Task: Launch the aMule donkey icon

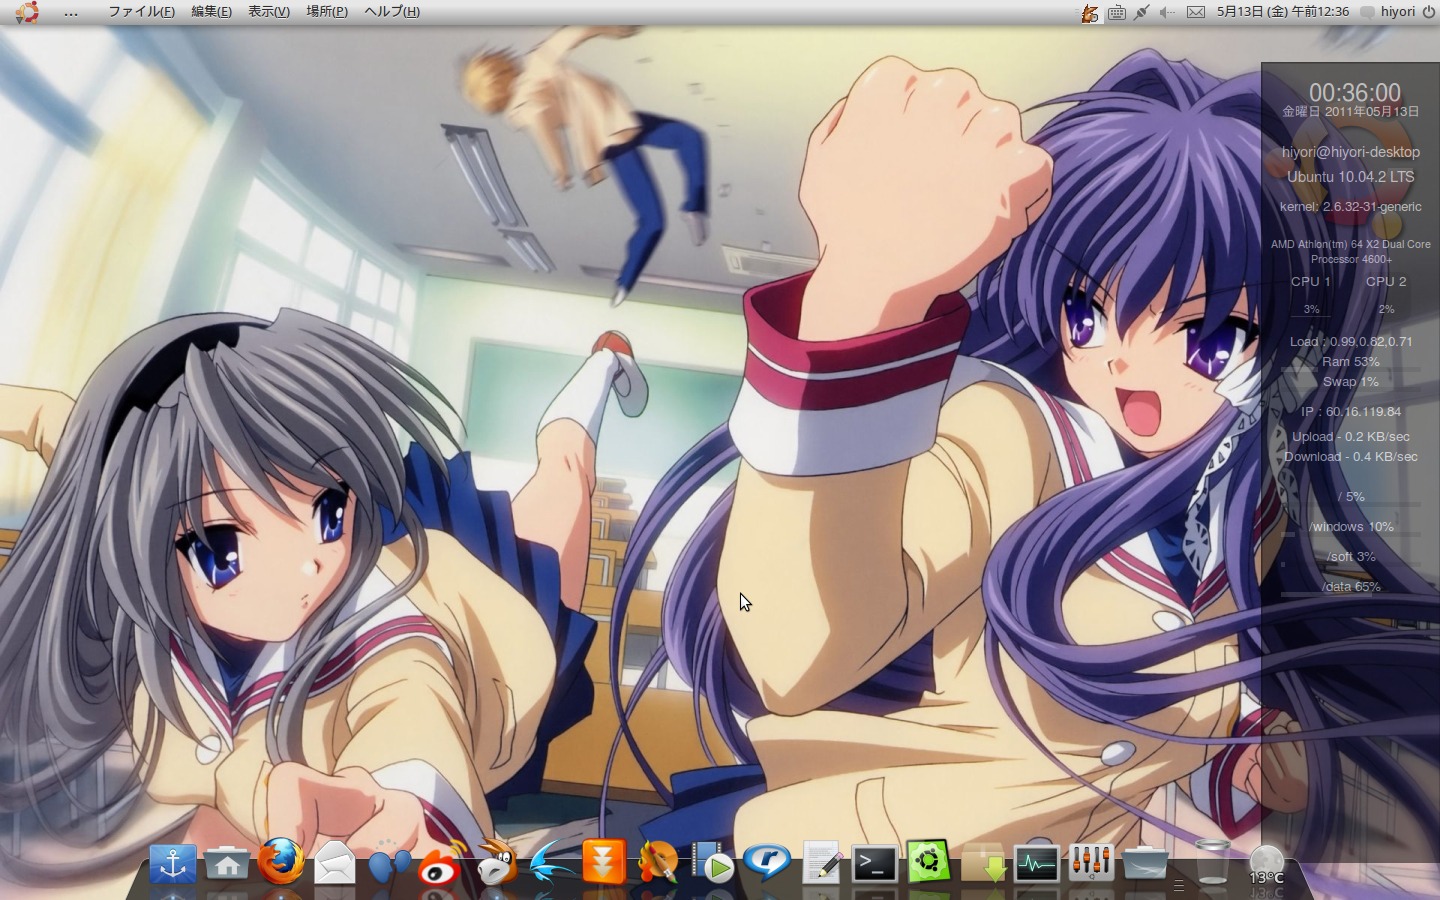Action: 496,862
